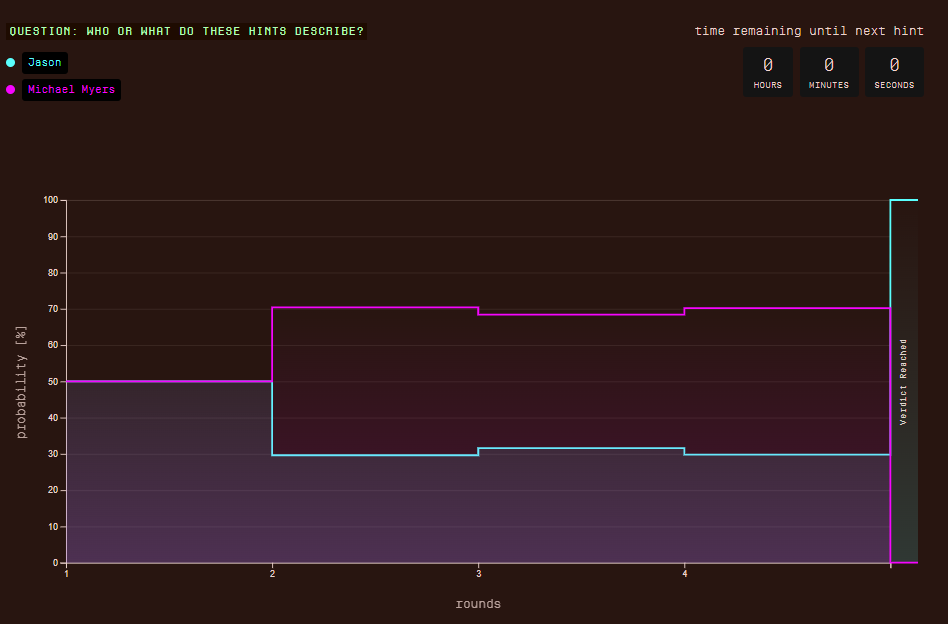Click the 10 tick on y-axis
Screen dimensions: 948x624
(x=53, y=527)
